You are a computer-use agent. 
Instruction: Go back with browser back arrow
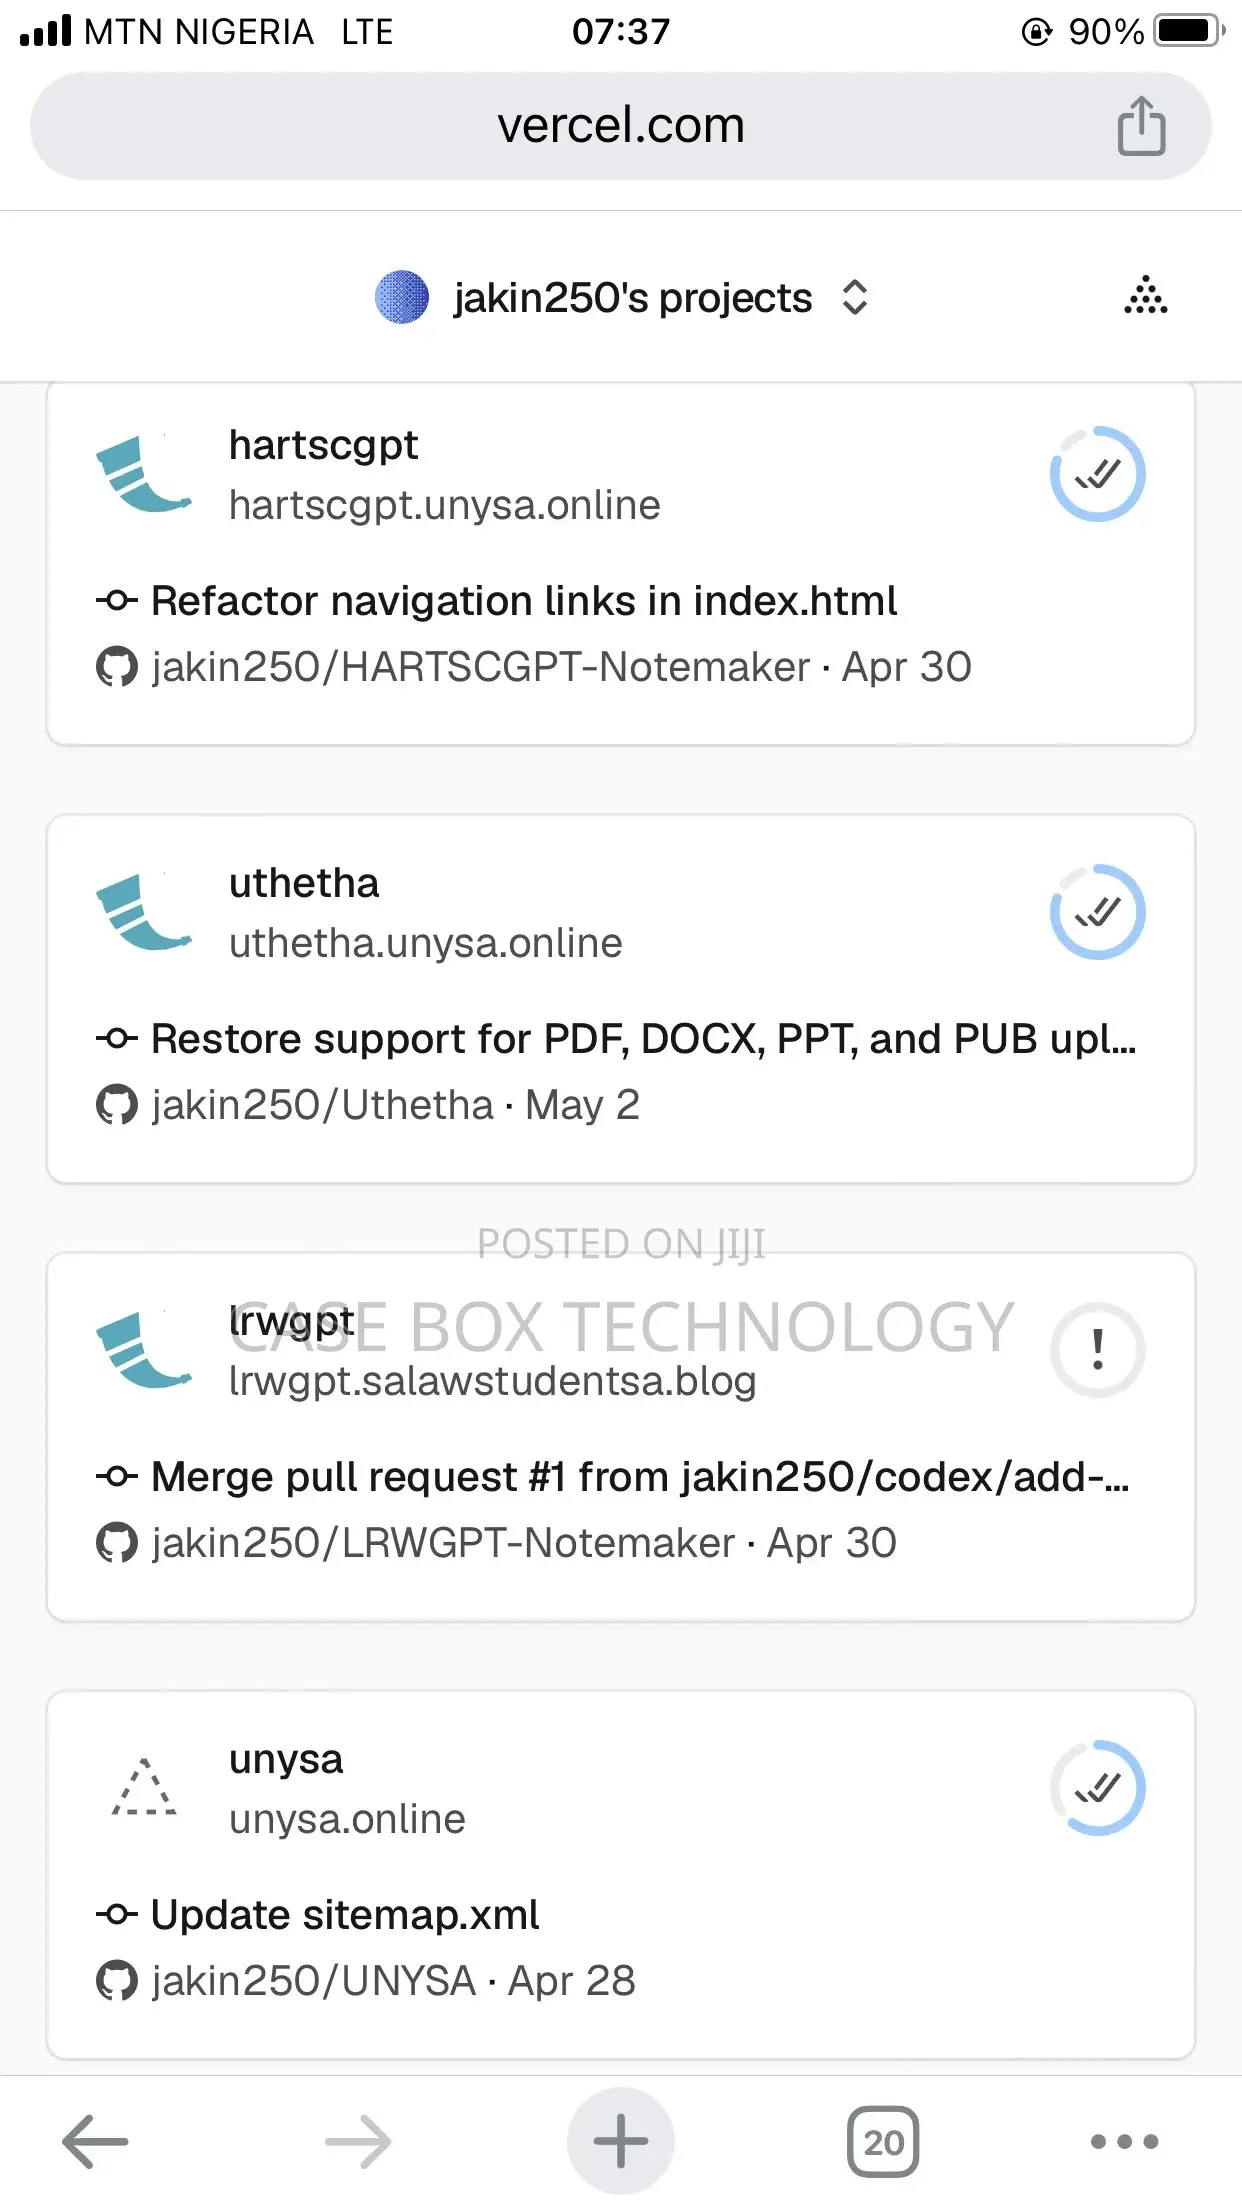click(x=95, y=2141)
